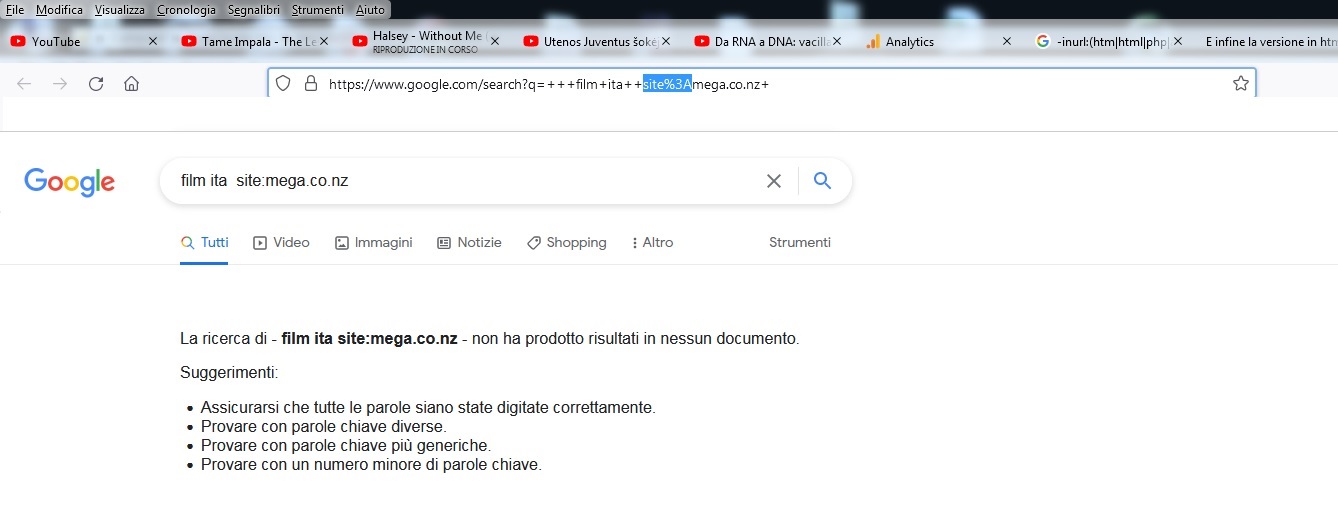This screenshot has width=1338, height=505.
Task: Reload the page with the refresh icon
Action: 96,84
